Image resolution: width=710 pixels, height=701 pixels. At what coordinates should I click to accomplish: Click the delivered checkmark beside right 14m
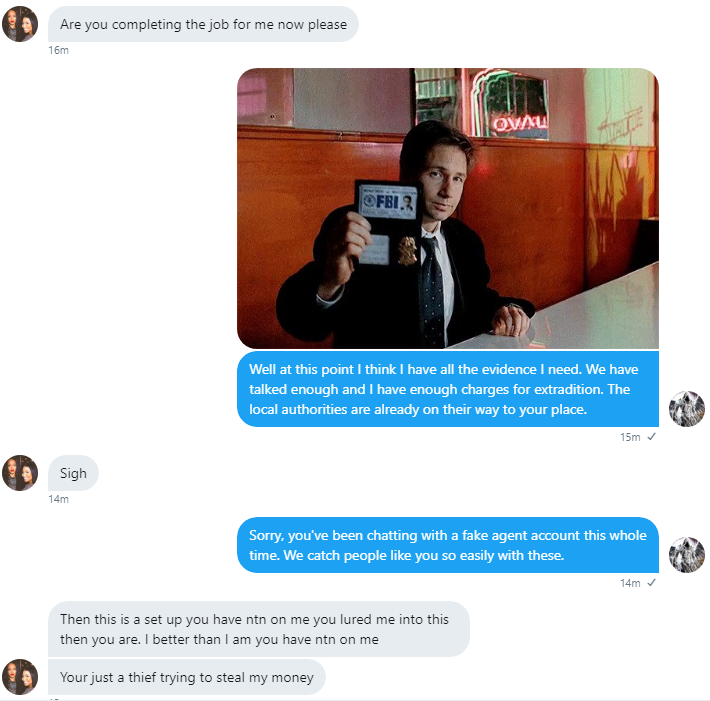651,582
